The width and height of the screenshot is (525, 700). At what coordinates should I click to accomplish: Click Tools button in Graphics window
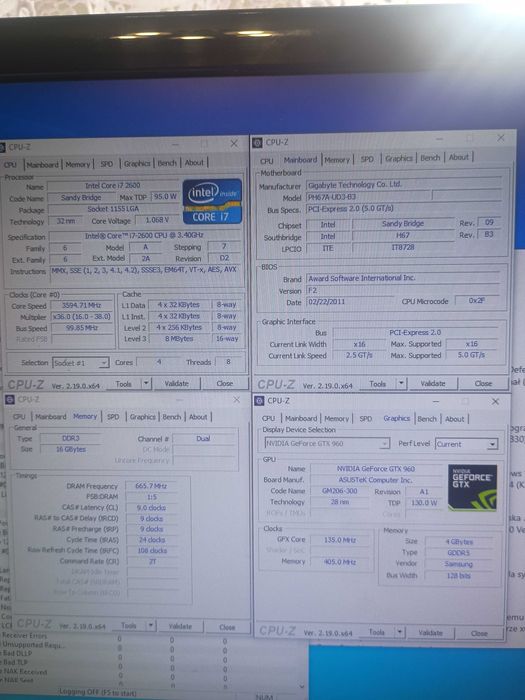point(377,632)
